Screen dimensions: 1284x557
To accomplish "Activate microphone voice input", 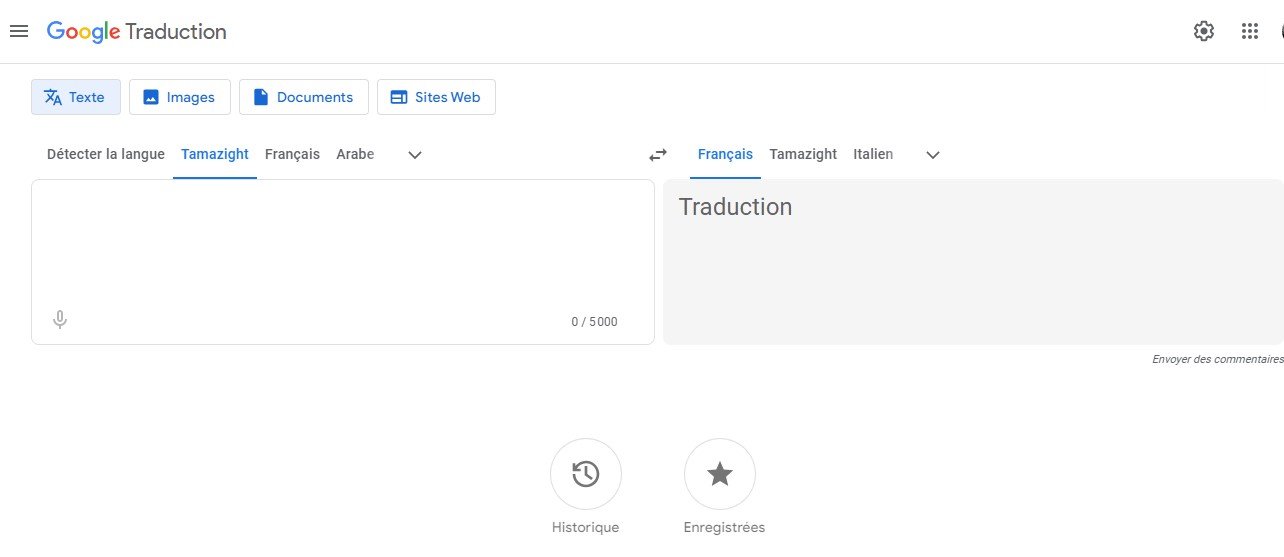I will pos(60,320).
